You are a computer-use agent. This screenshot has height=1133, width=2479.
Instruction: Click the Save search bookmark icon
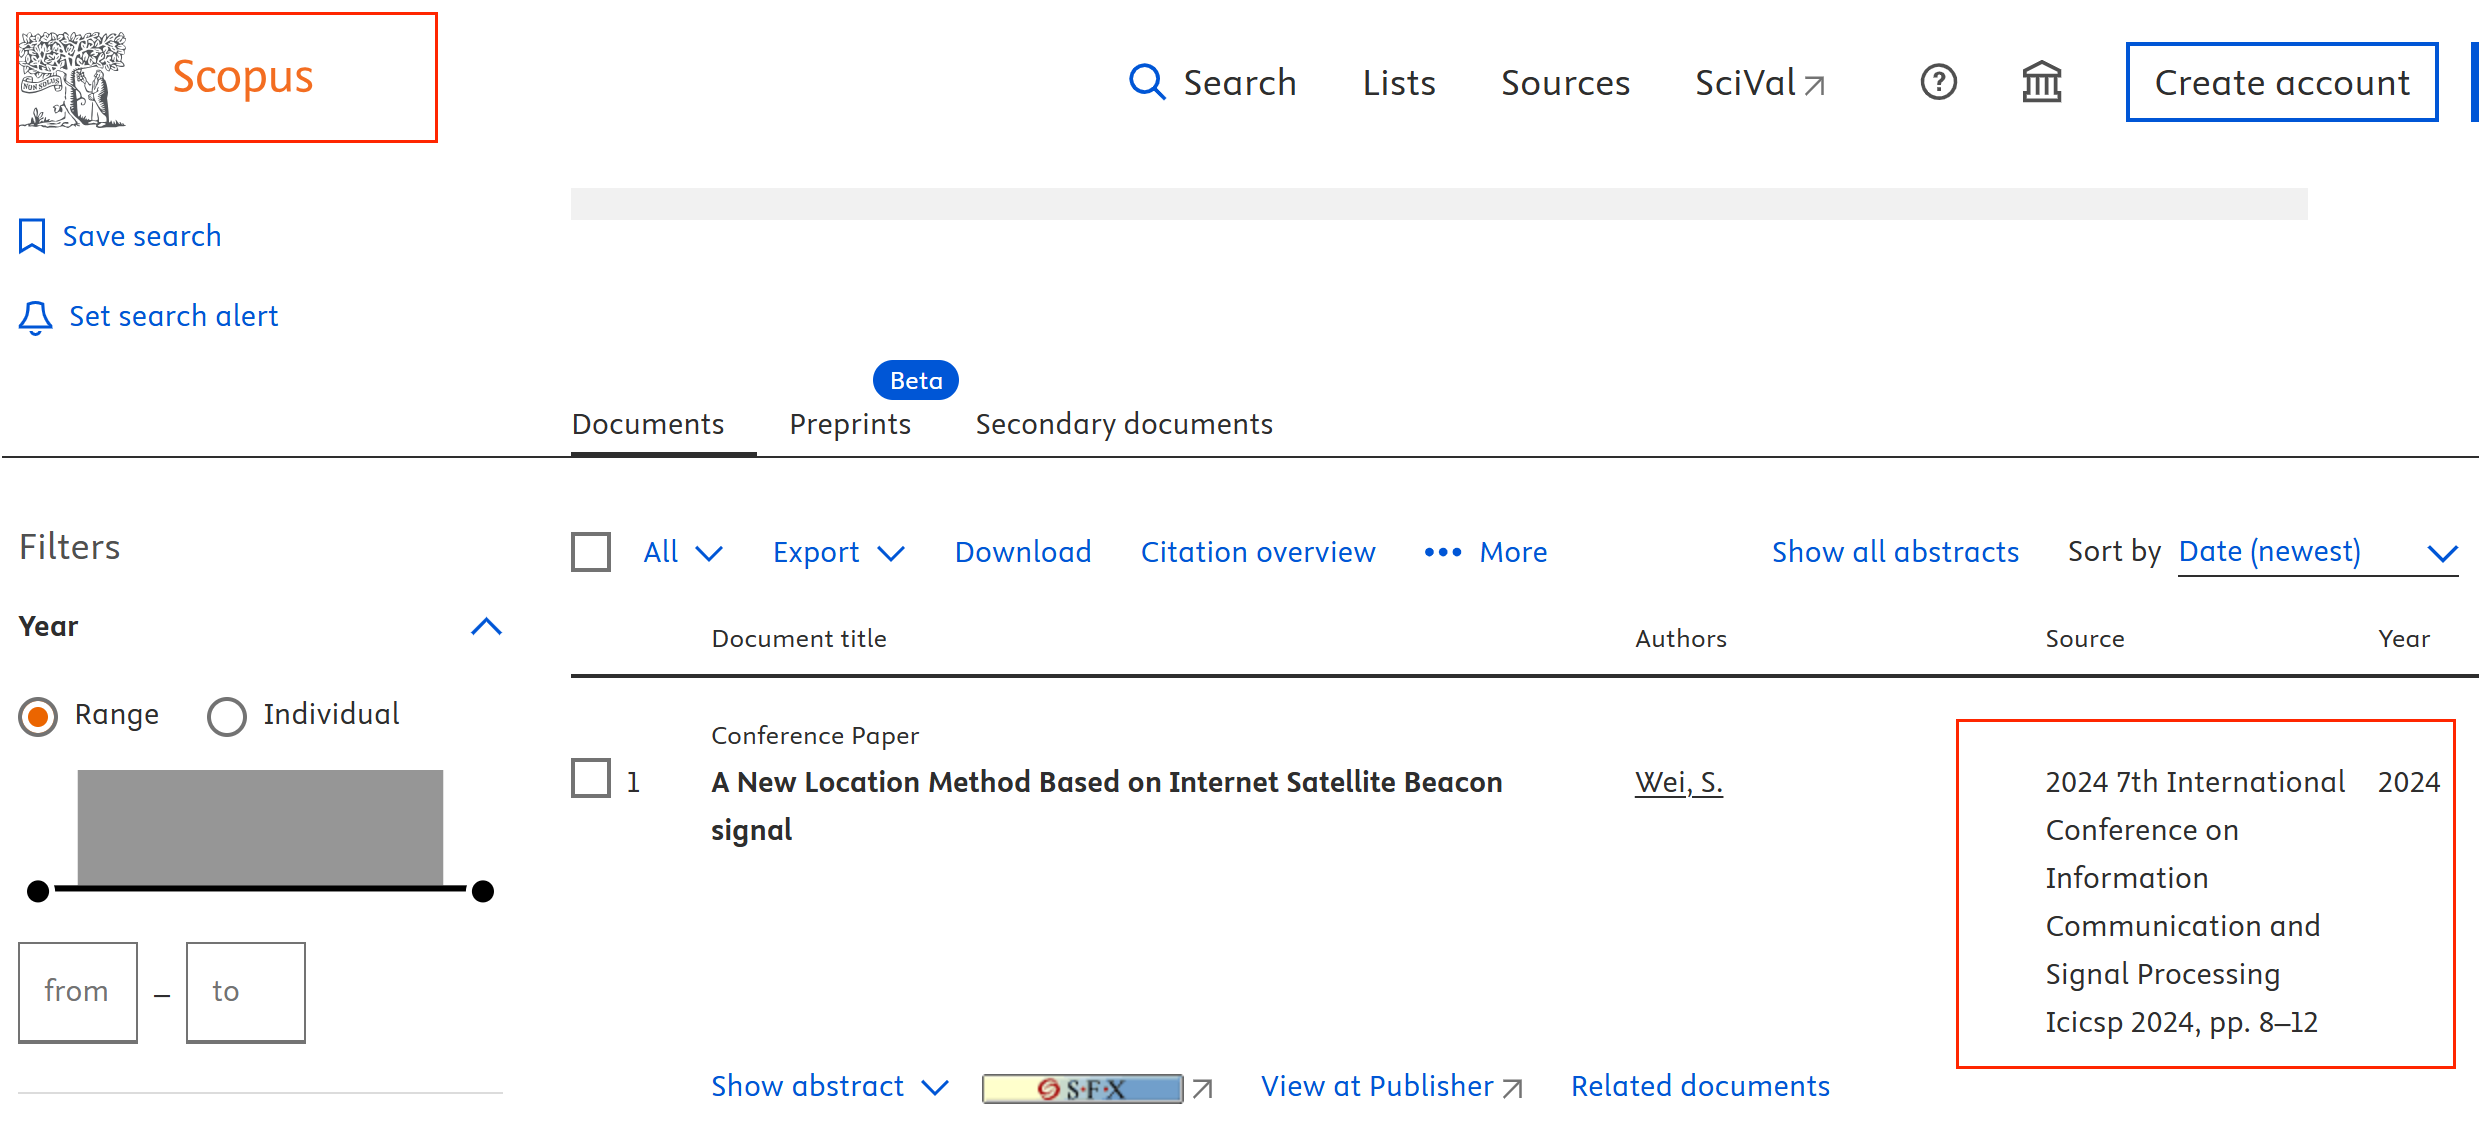point(32,236)
